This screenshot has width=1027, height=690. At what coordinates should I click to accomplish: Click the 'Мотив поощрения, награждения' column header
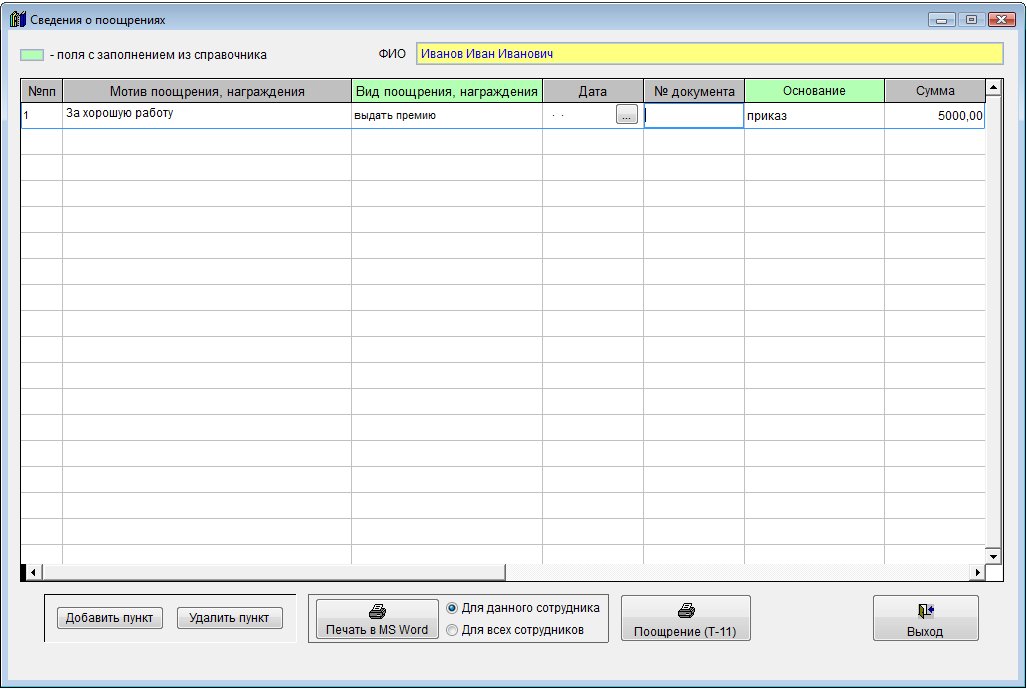tap(207, 91)
